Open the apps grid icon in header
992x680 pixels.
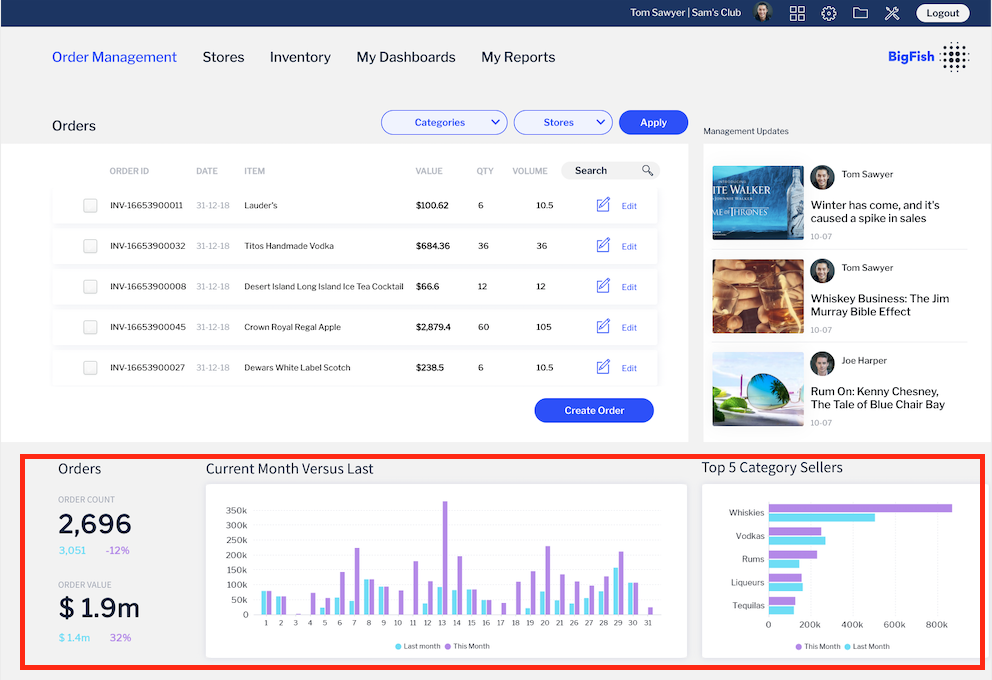tap(797, 13)
